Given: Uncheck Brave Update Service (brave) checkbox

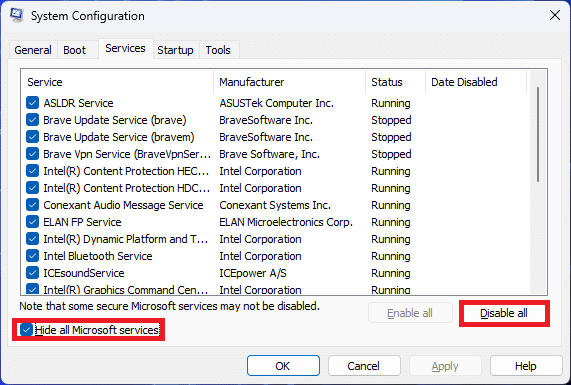Looking at the screenshot, I should [32, 120].
